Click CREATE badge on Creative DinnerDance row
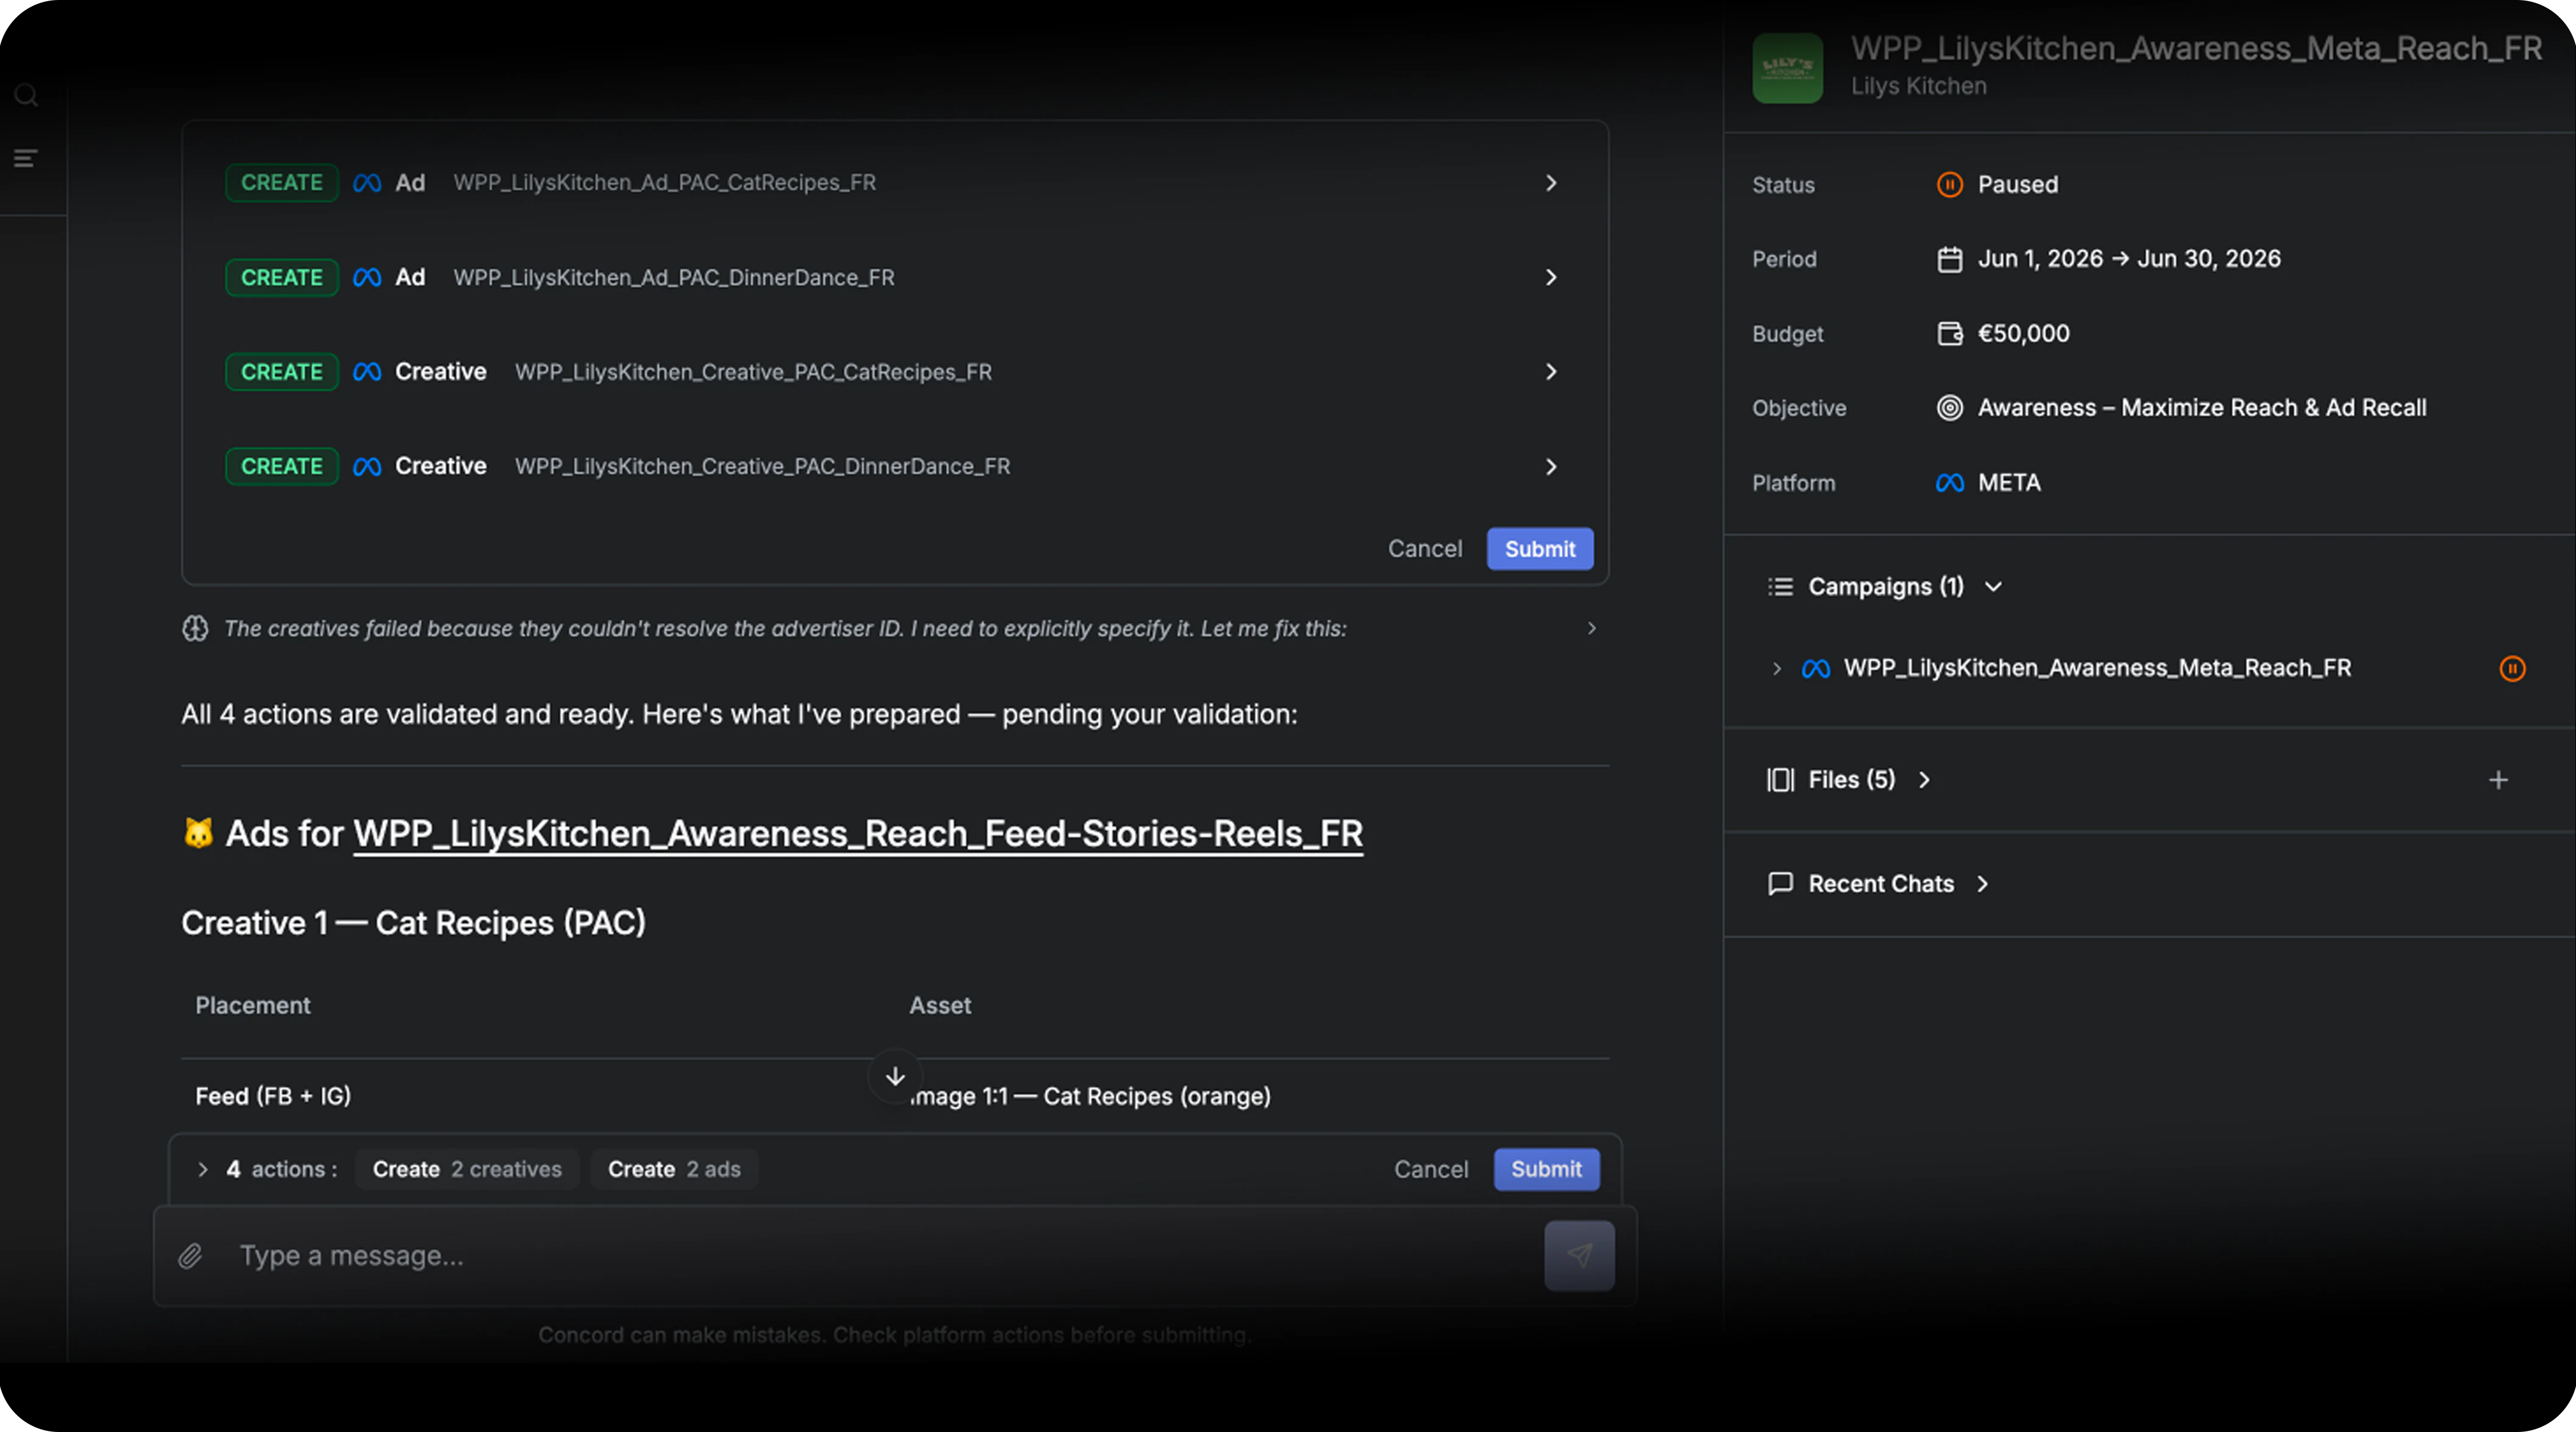 [x=282, y=467]
